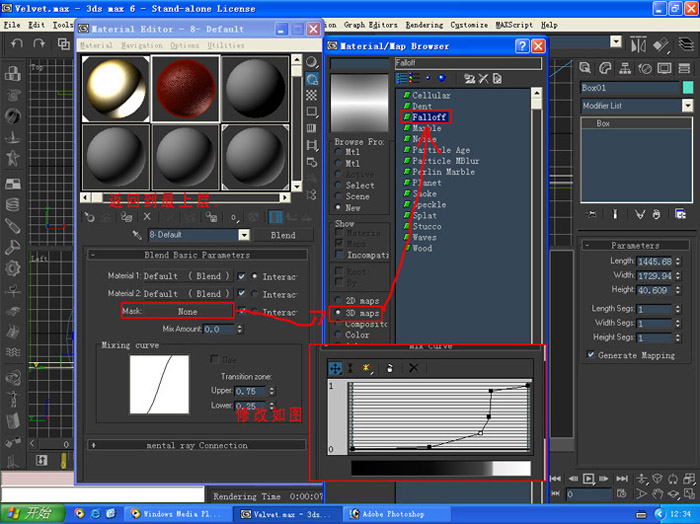Image resolution: width=700 pixels, height=524 pixels.
Task: Open Motion tab icon in command panel
Action: tap(645, 68)
